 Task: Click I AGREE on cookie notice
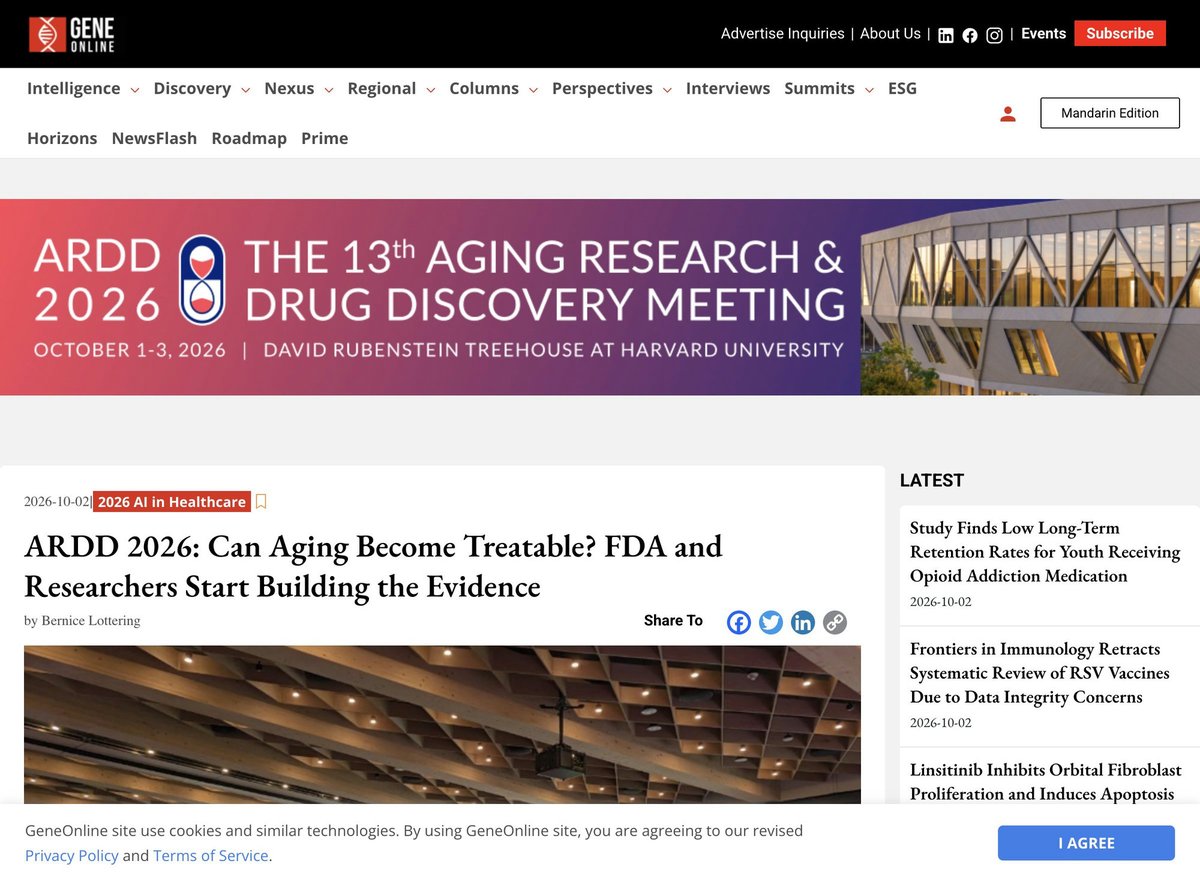pyautogui.click(x=1086, y=843)
